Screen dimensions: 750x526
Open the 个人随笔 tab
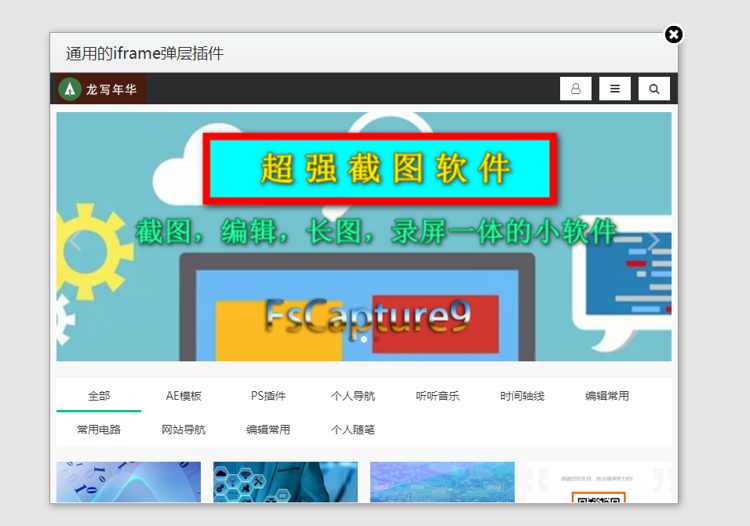pos(353,429)
